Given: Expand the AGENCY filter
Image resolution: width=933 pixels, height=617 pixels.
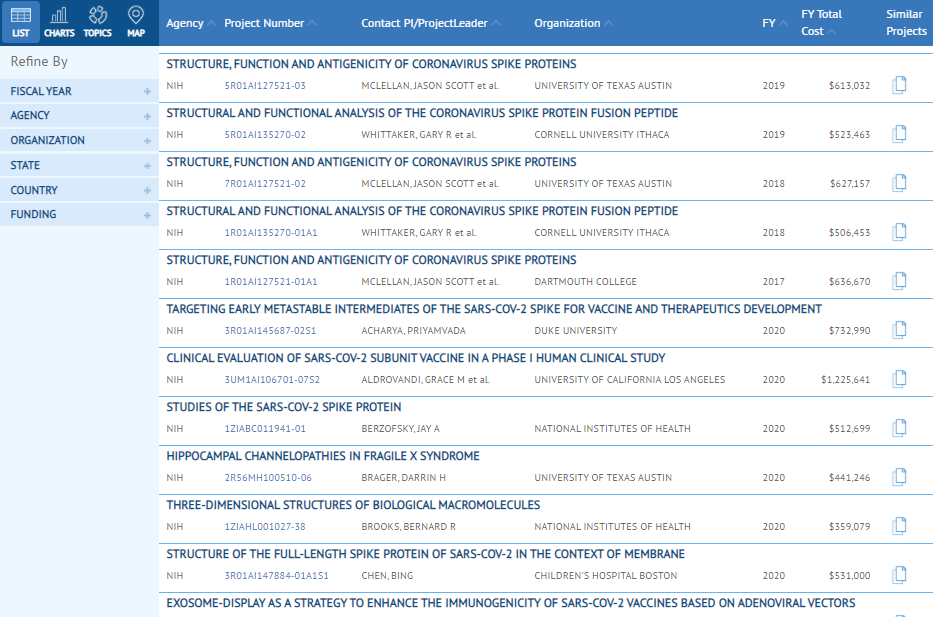Looking at the screenshot, I should click(x=79, y=115).
